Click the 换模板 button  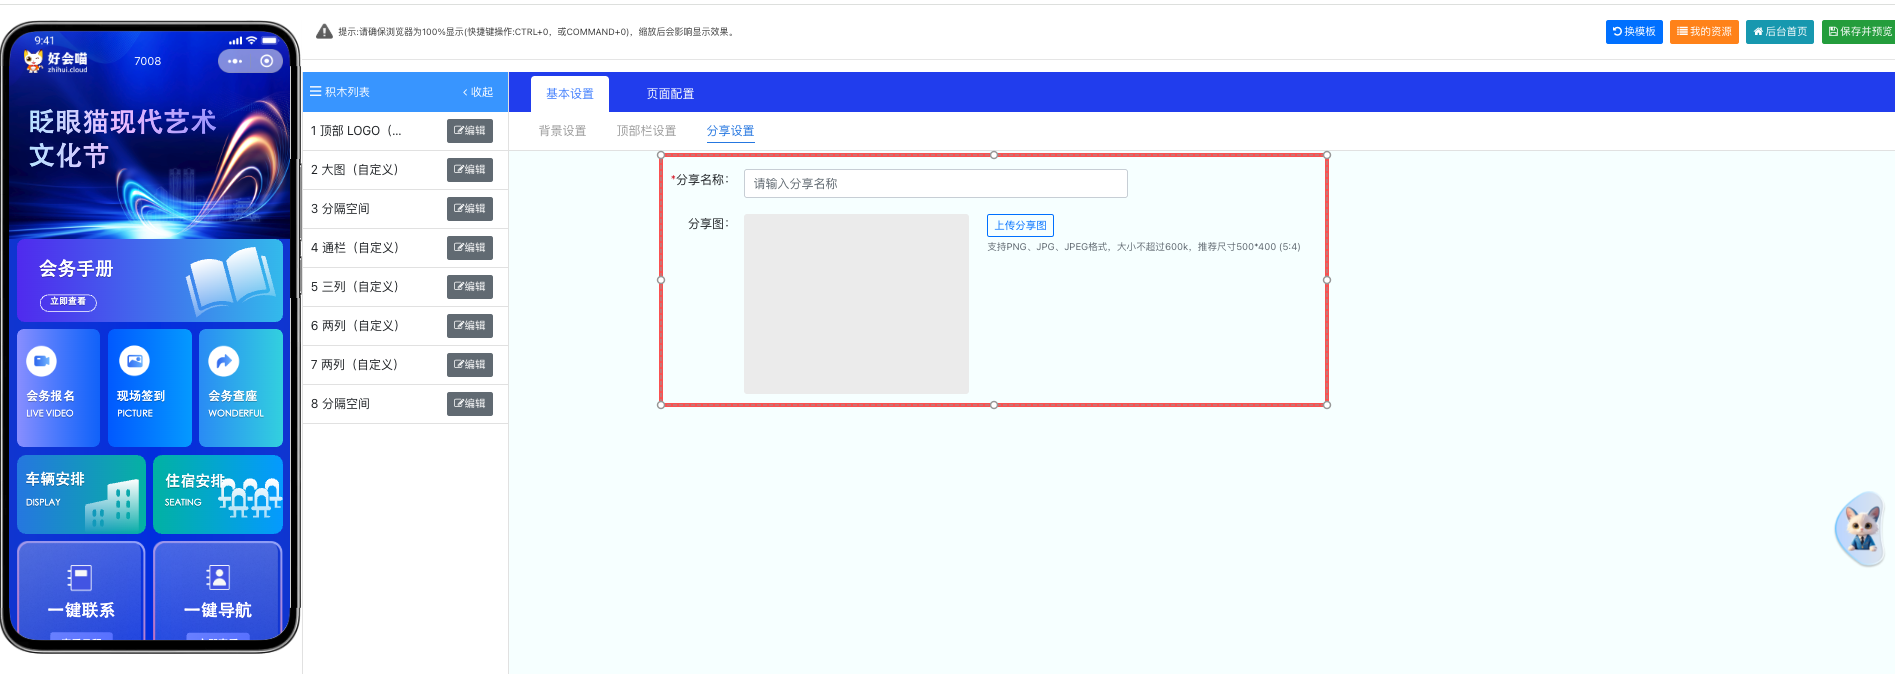(x=1634, y=32)
